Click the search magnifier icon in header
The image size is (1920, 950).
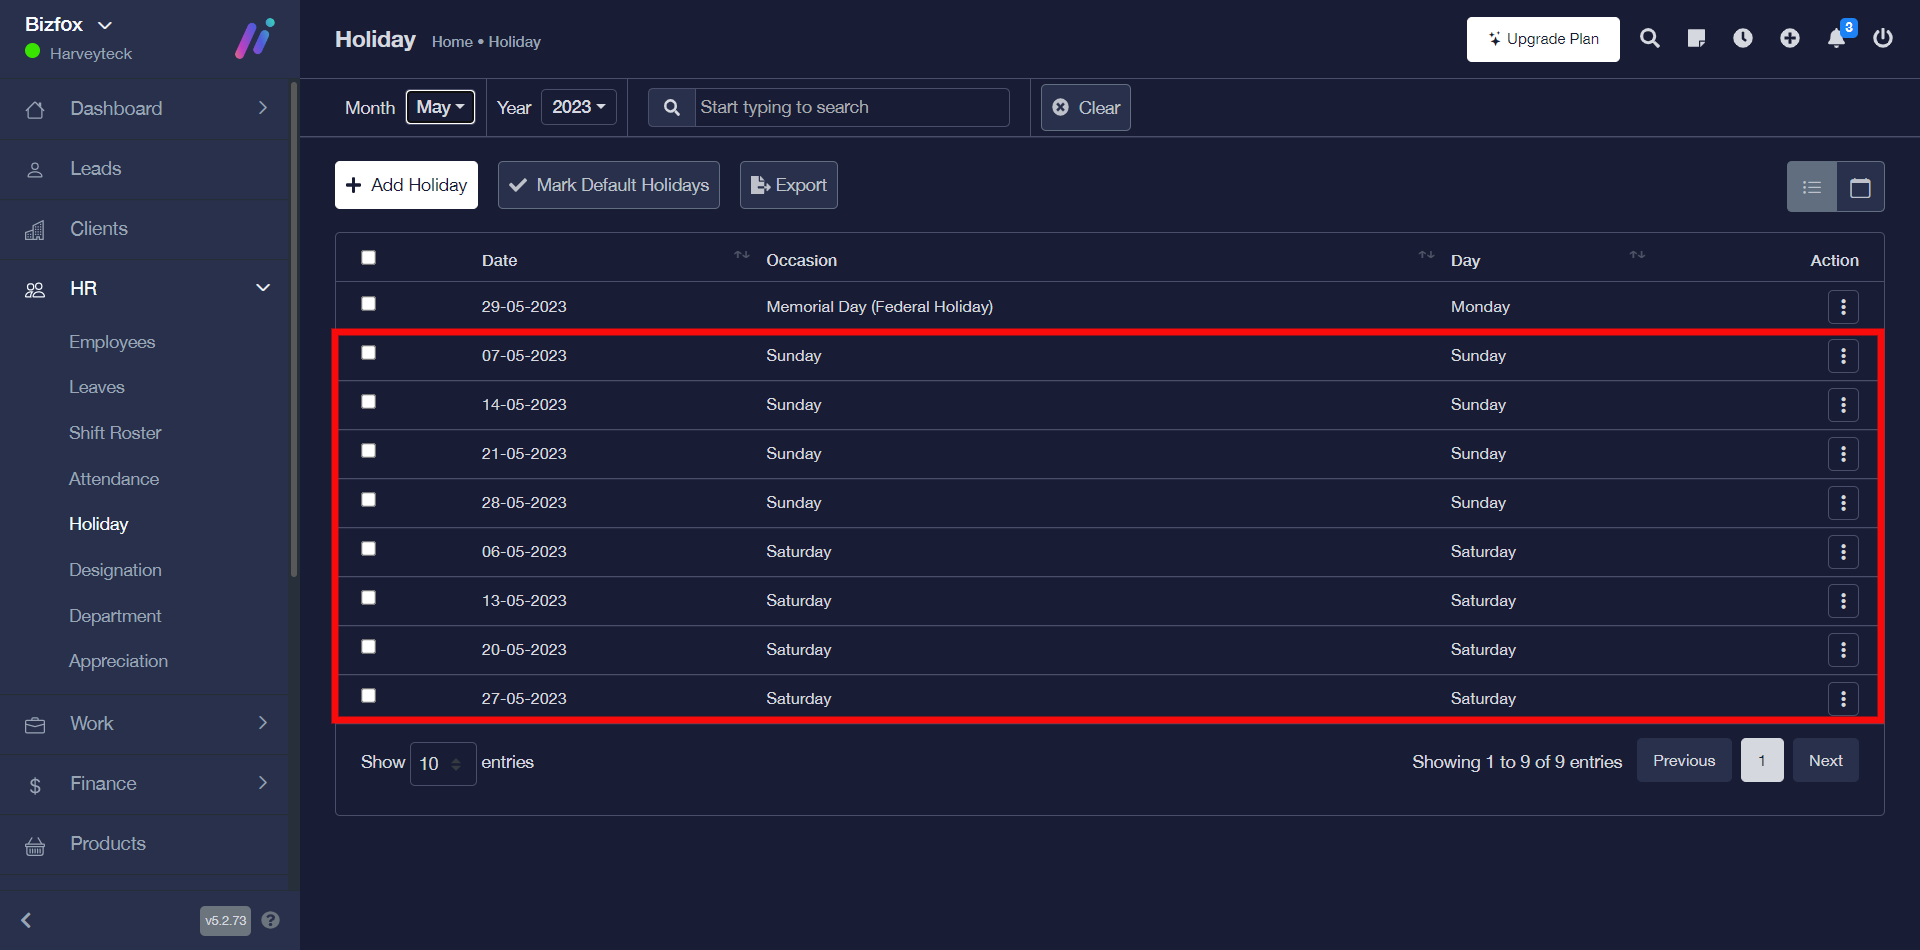pos(1649,39)
